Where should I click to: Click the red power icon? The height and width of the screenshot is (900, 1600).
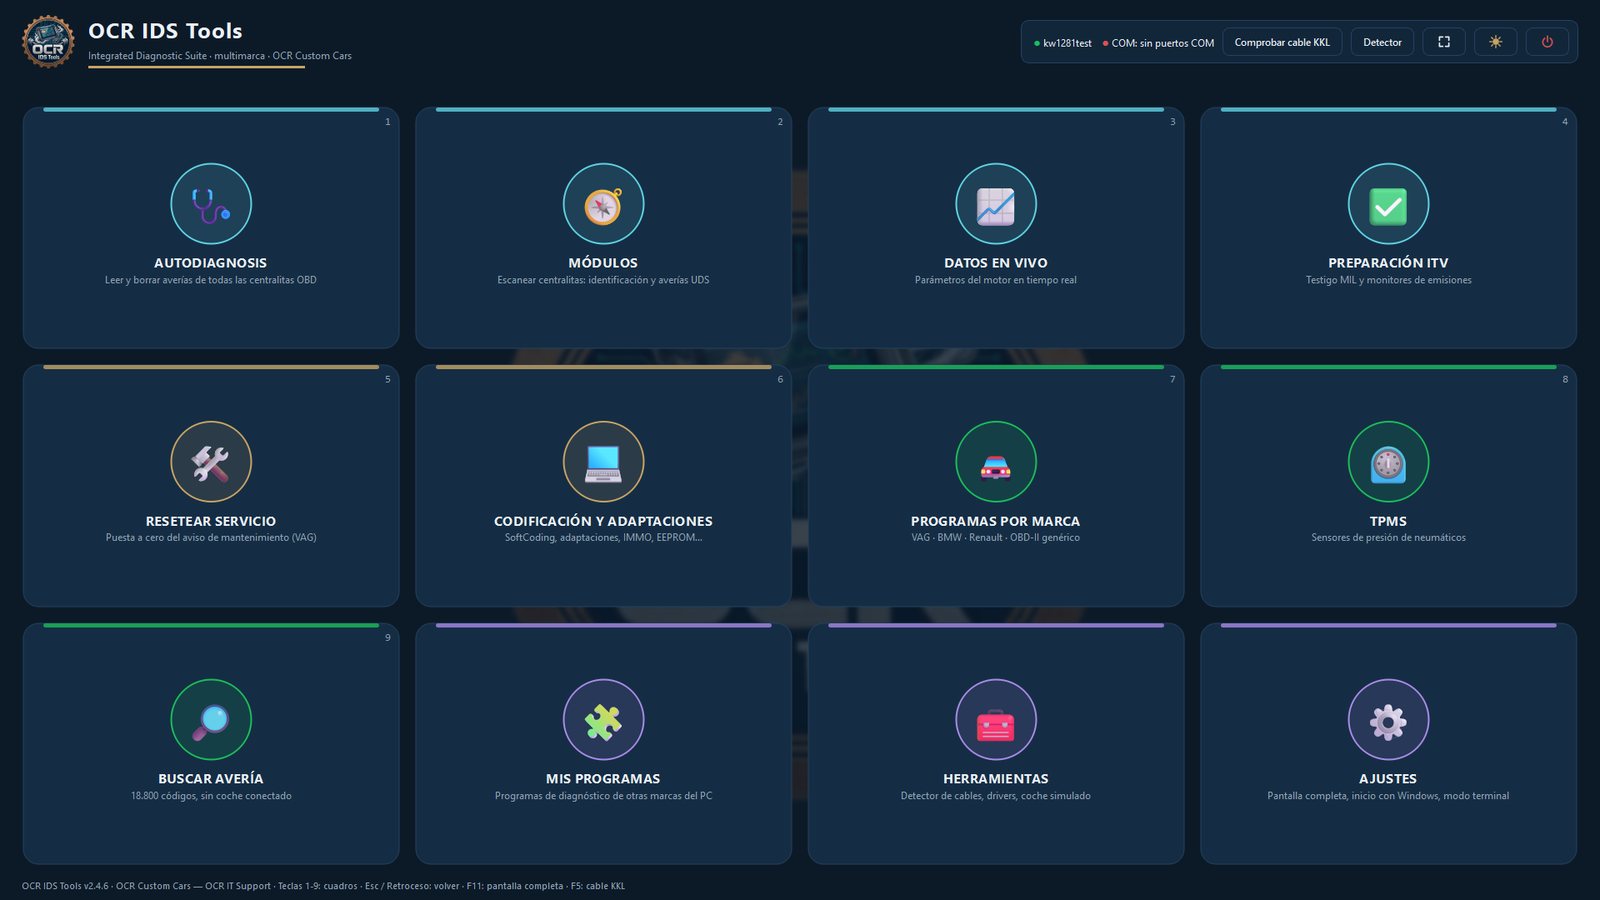click(x=1547, y=42)
